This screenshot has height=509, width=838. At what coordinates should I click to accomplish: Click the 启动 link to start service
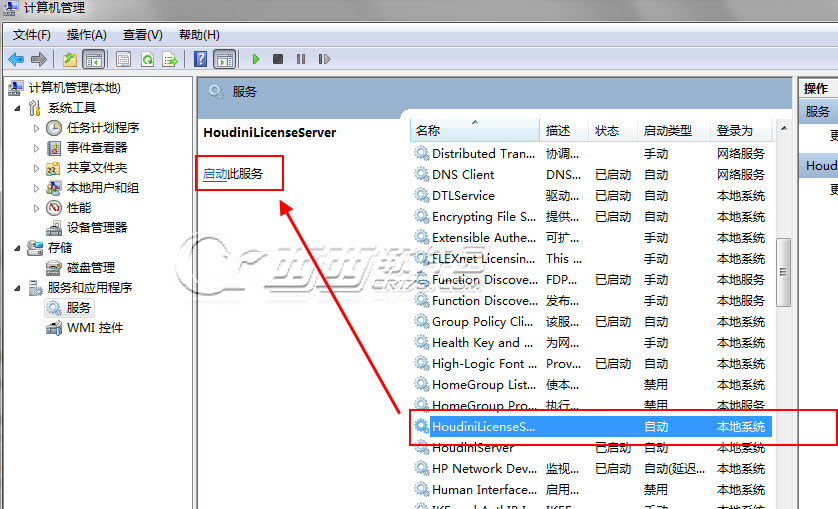(215, 174)
